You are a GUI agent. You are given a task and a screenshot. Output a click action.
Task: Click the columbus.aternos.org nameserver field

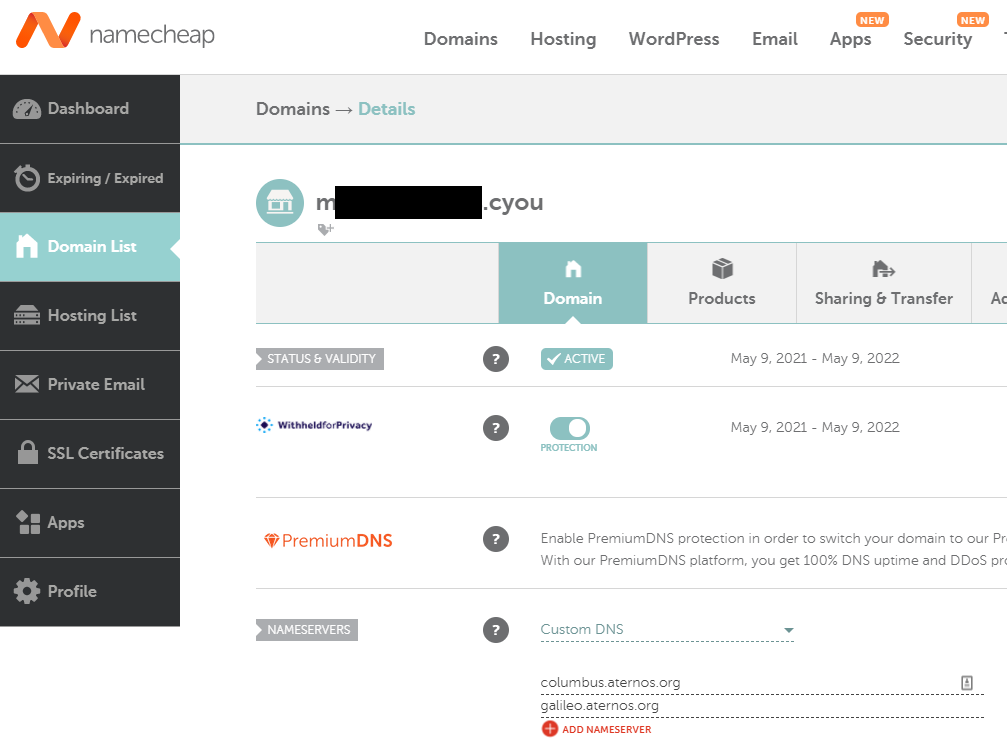(762, 683)
